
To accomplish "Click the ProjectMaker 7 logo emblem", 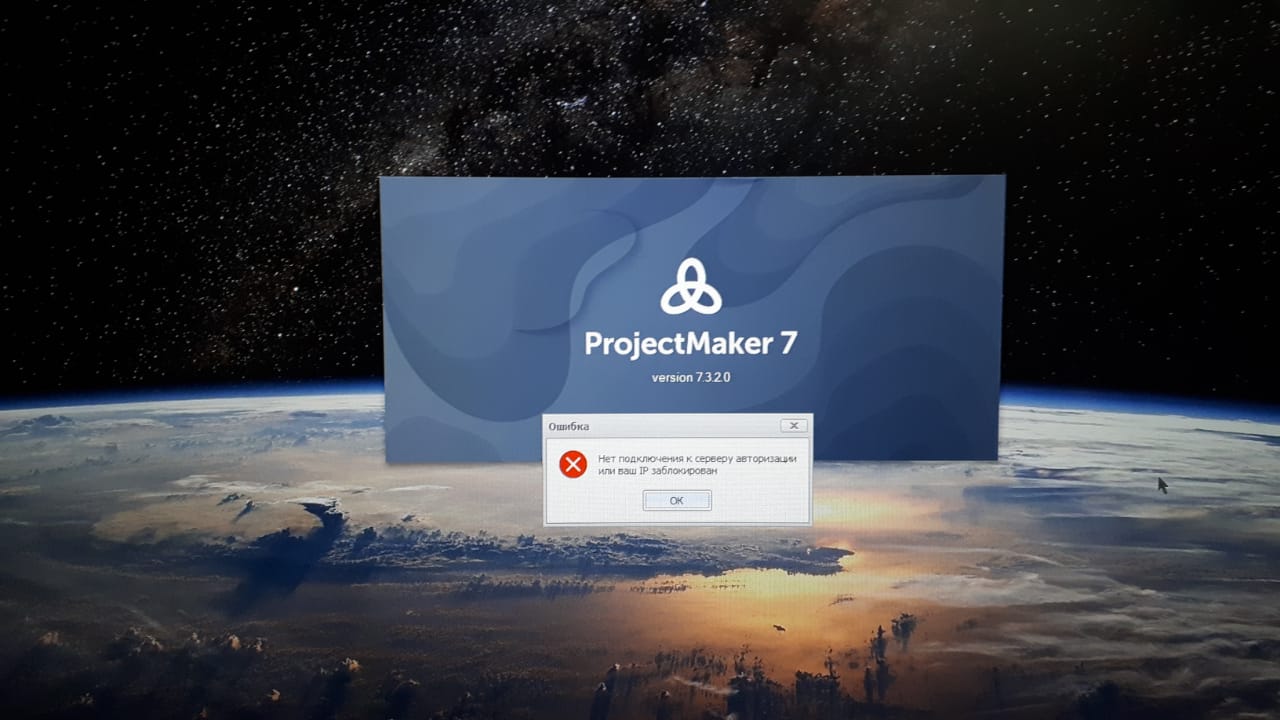I will [x=690, y=287].
